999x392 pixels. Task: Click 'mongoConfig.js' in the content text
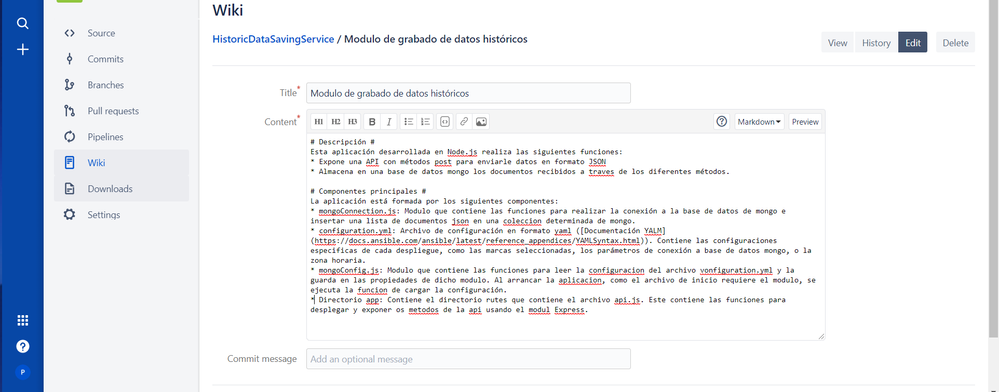point(349,270)
